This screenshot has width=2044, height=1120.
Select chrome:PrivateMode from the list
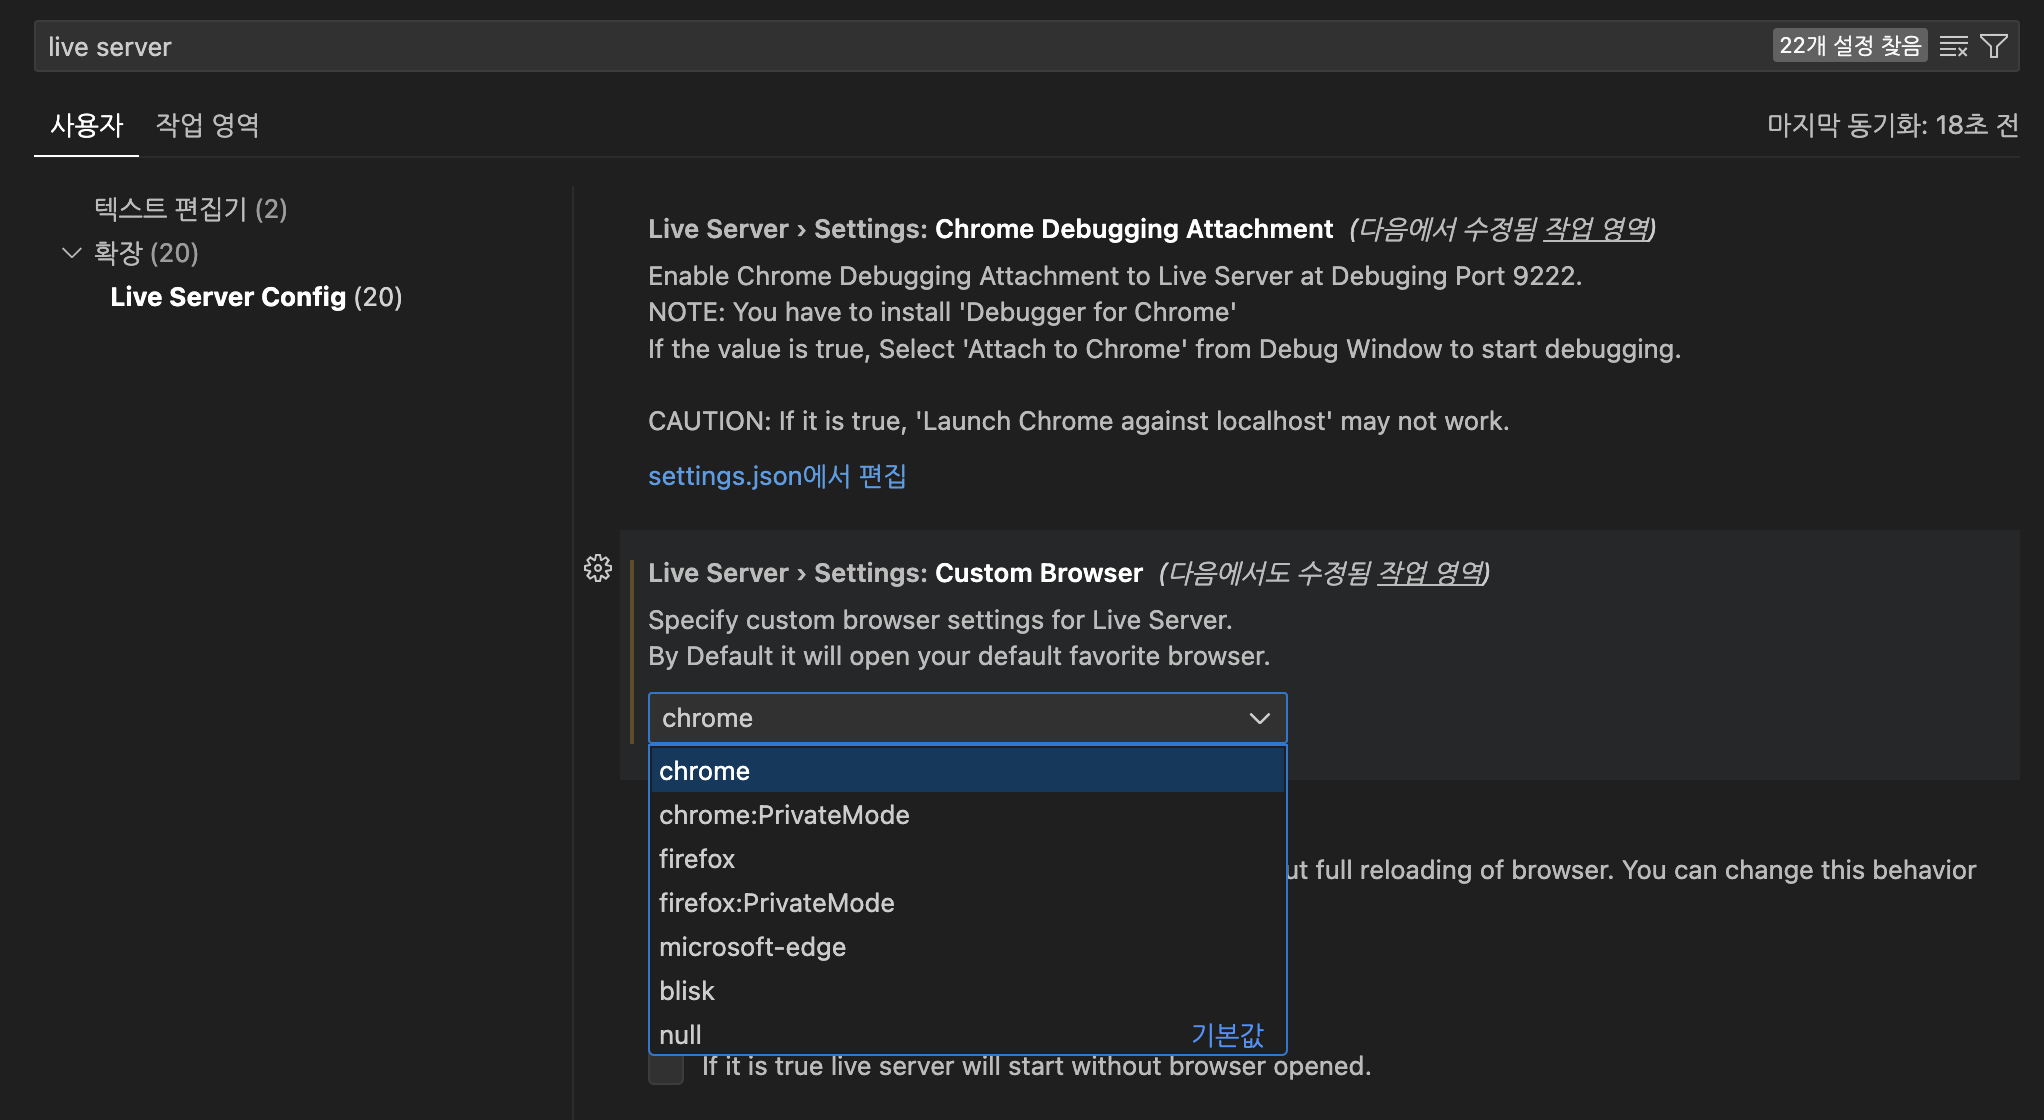click(x=784, y=815)
